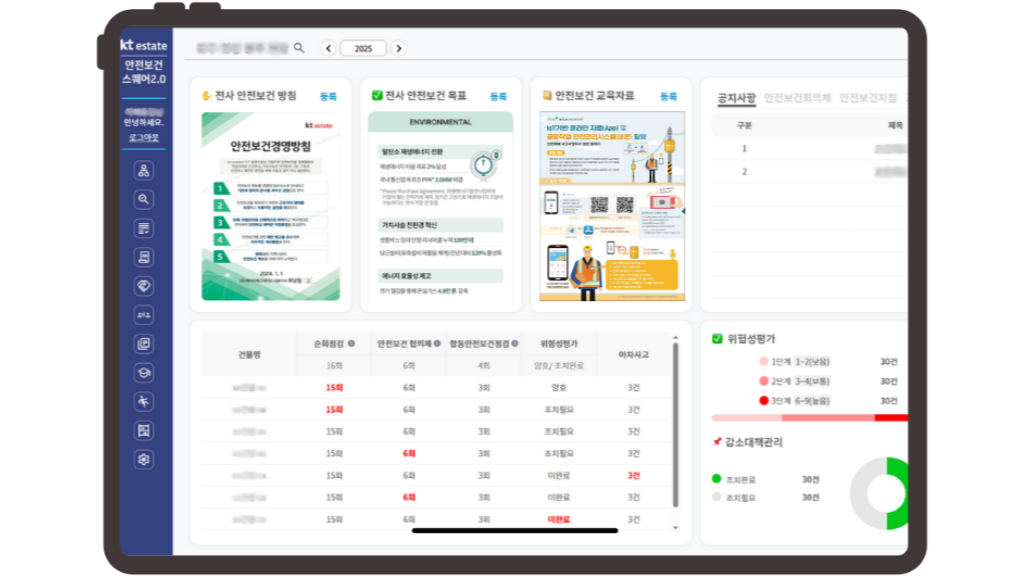Click the magnifier search icon in sidebar
The width and height of the screenshot is (1024, 576).
tap(144, 199)
